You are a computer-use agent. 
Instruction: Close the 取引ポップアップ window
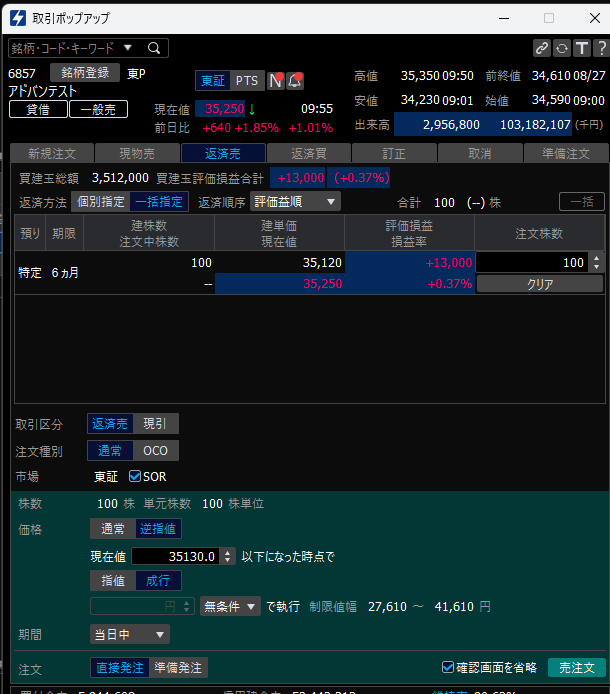click(595, 18)
